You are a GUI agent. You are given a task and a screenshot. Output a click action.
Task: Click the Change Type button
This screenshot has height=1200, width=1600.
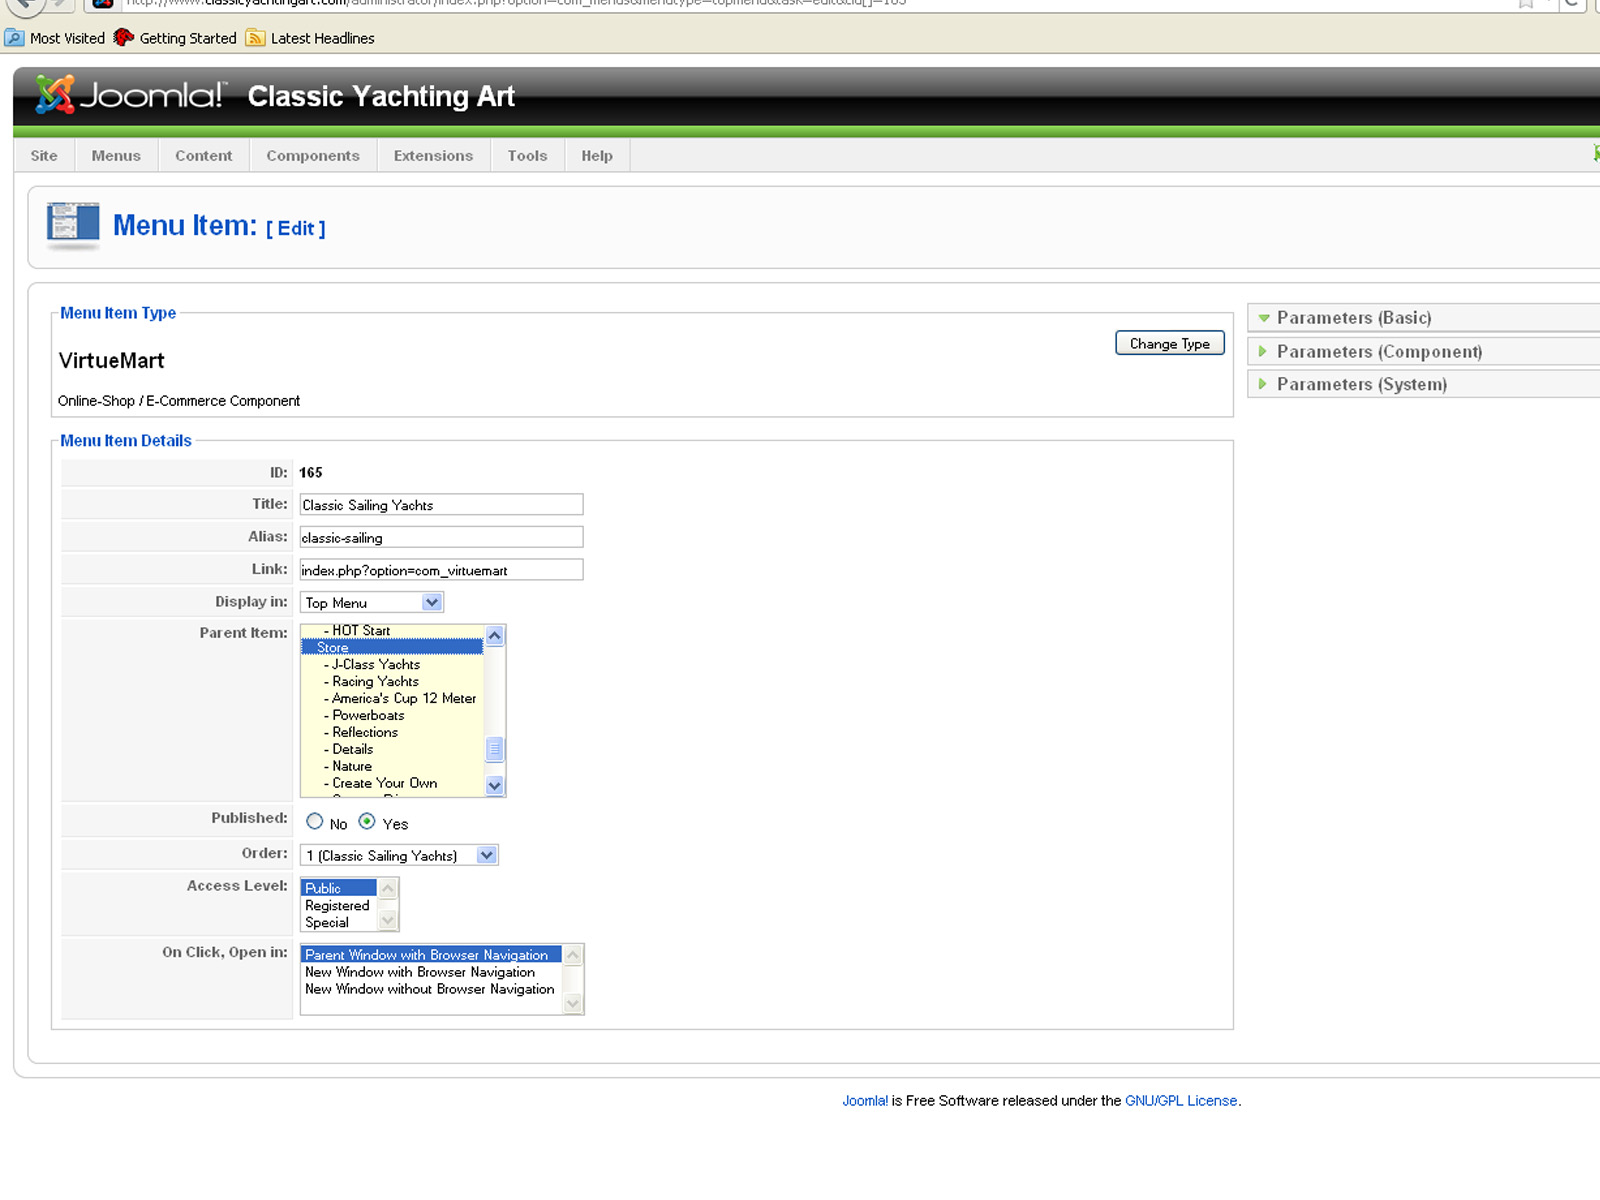point(1170,343)
